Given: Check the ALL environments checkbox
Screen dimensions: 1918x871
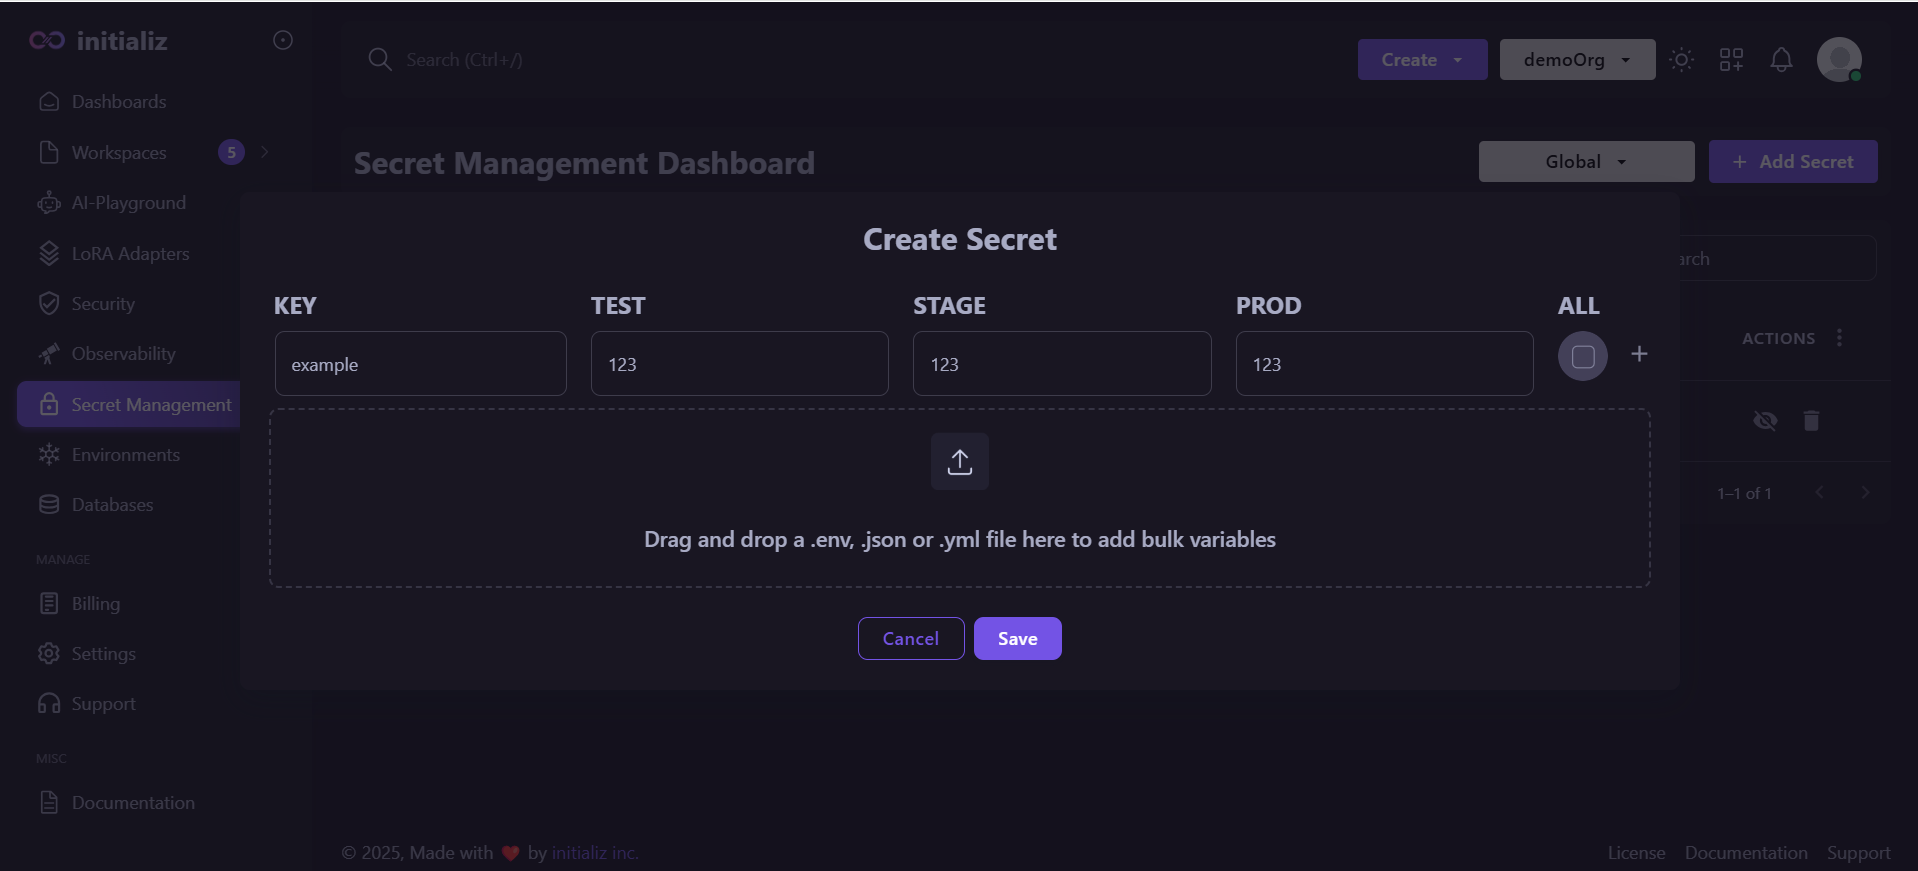Looking at the screenshot, I should [1583, 356].
